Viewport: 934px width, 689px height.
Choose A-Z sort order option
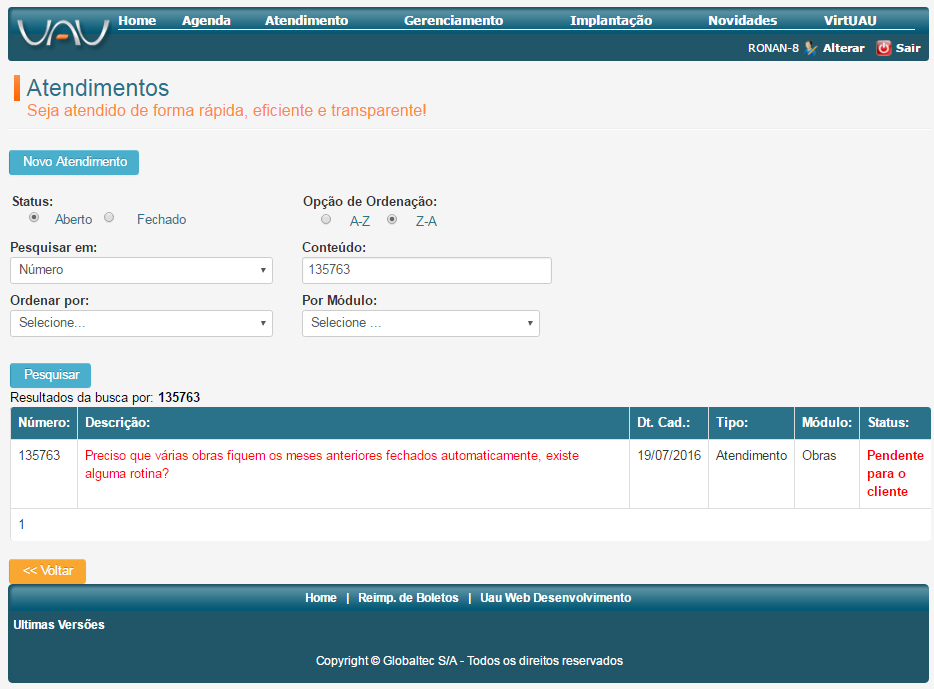coord(326,220)
